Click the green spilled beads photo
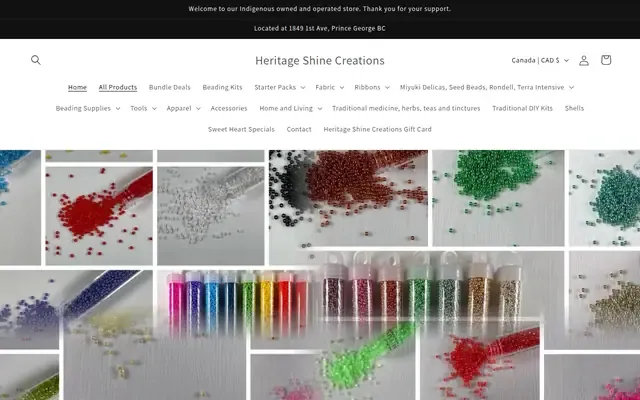This screenshot has height=400, width=640. click(498, 198)
